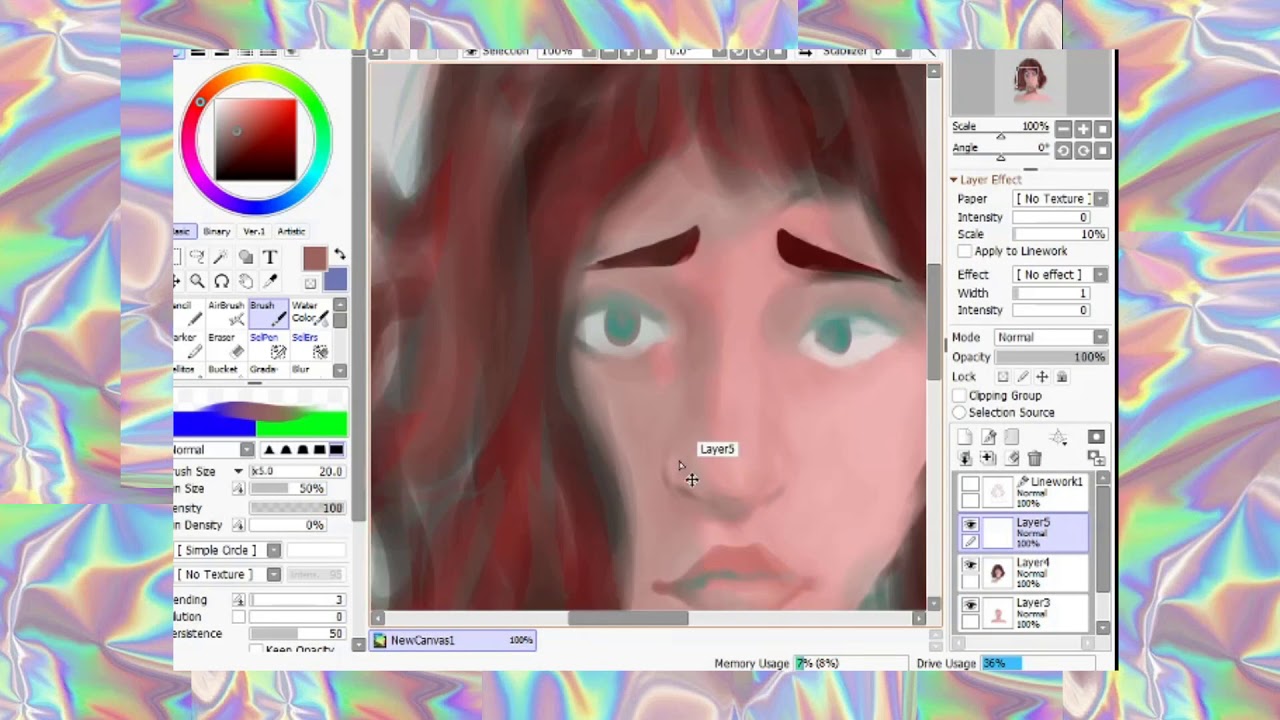
Task: Select the Magic Wand tool
Action: click(221, 257)
